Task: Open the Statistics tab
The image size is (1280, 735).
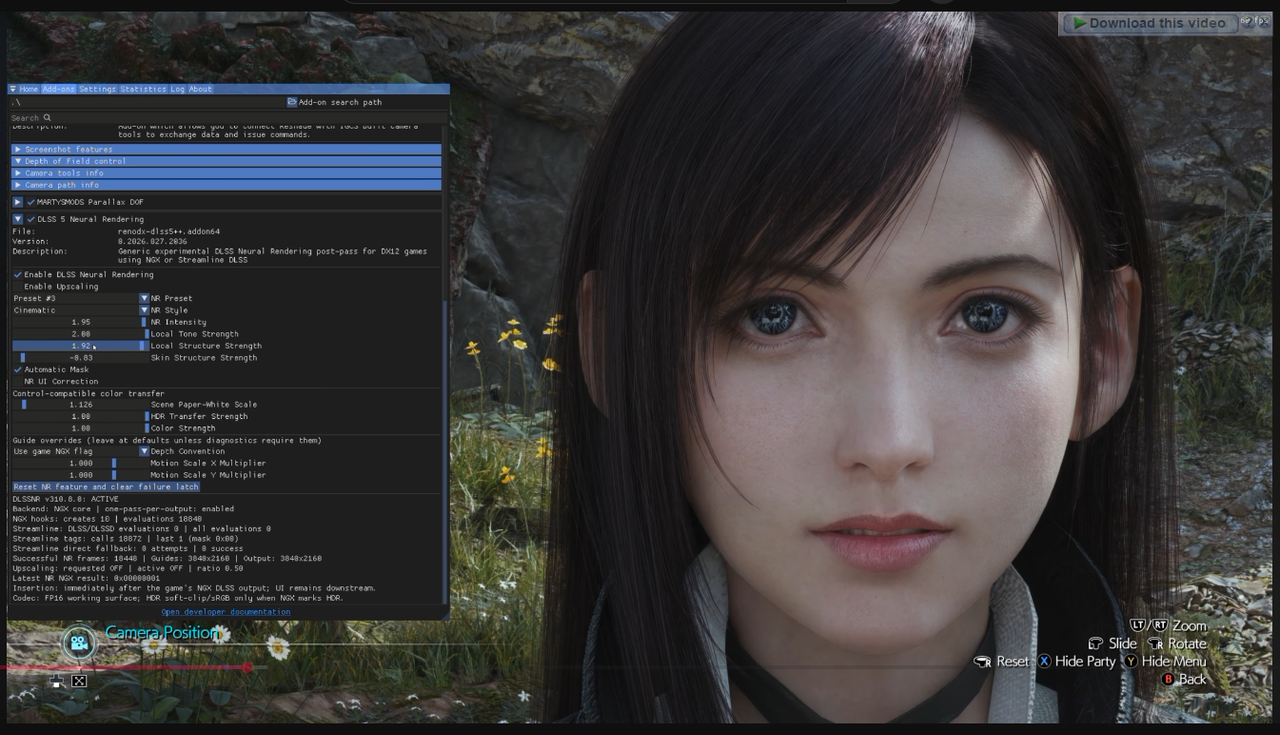Action: point(143,89)
